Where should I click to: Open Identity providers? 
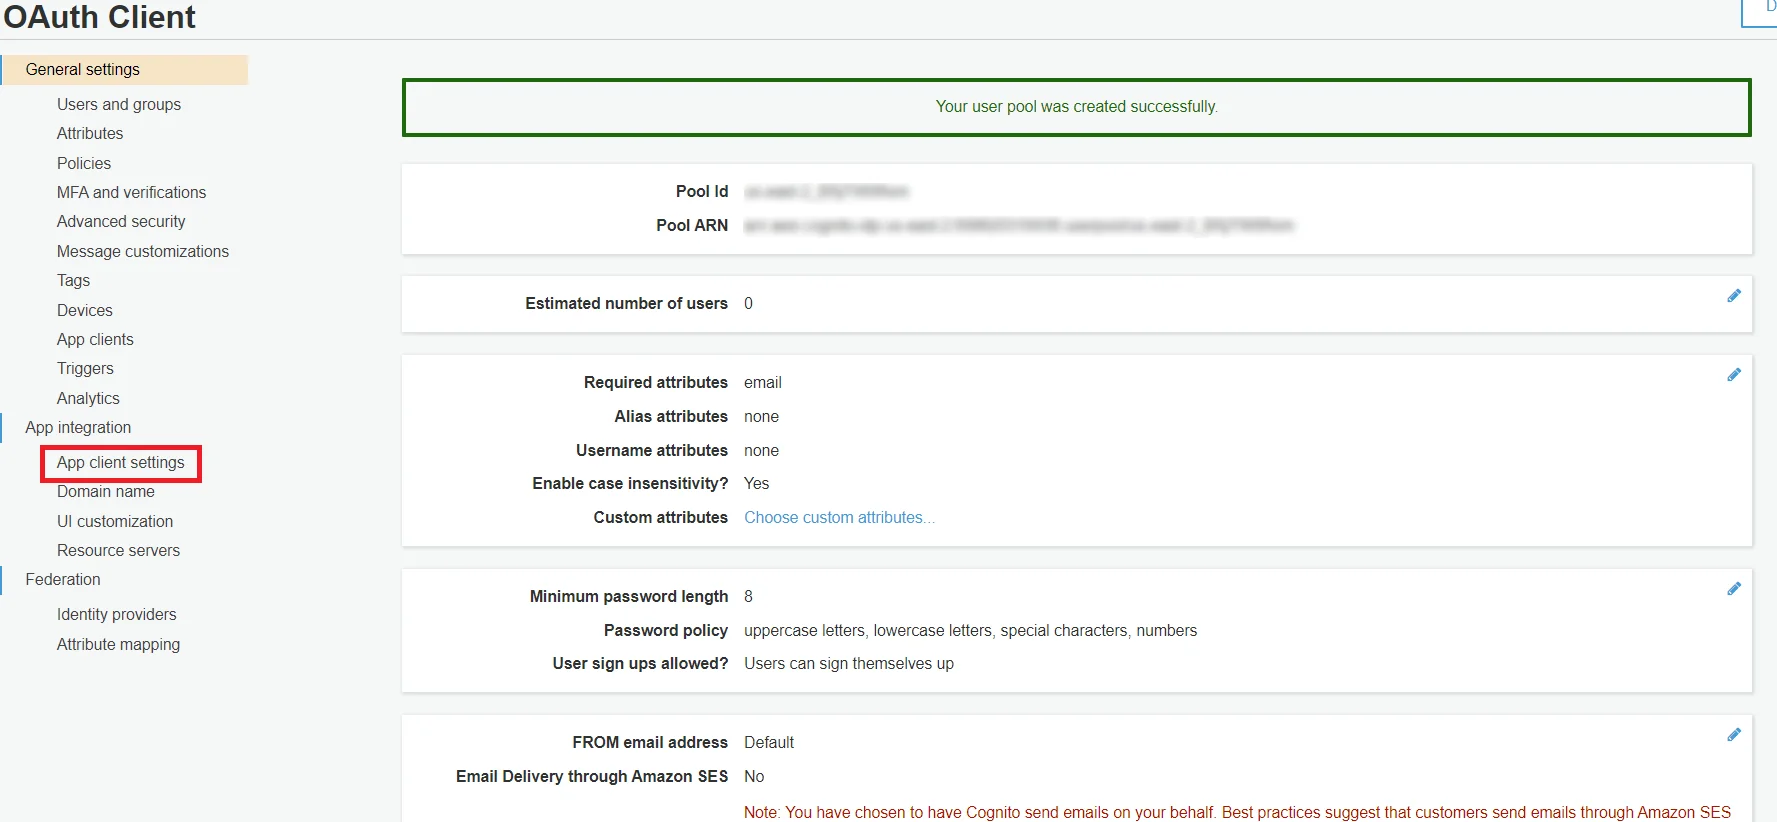tap(116, 614)
